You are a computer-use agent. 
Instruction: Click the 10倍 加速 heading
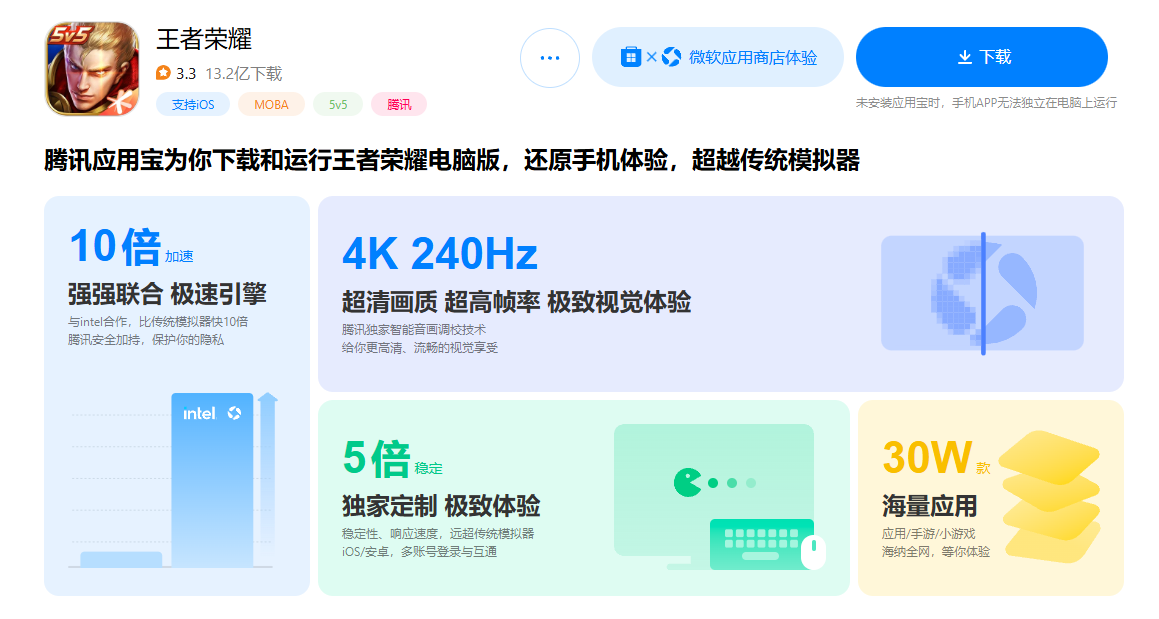131,246
